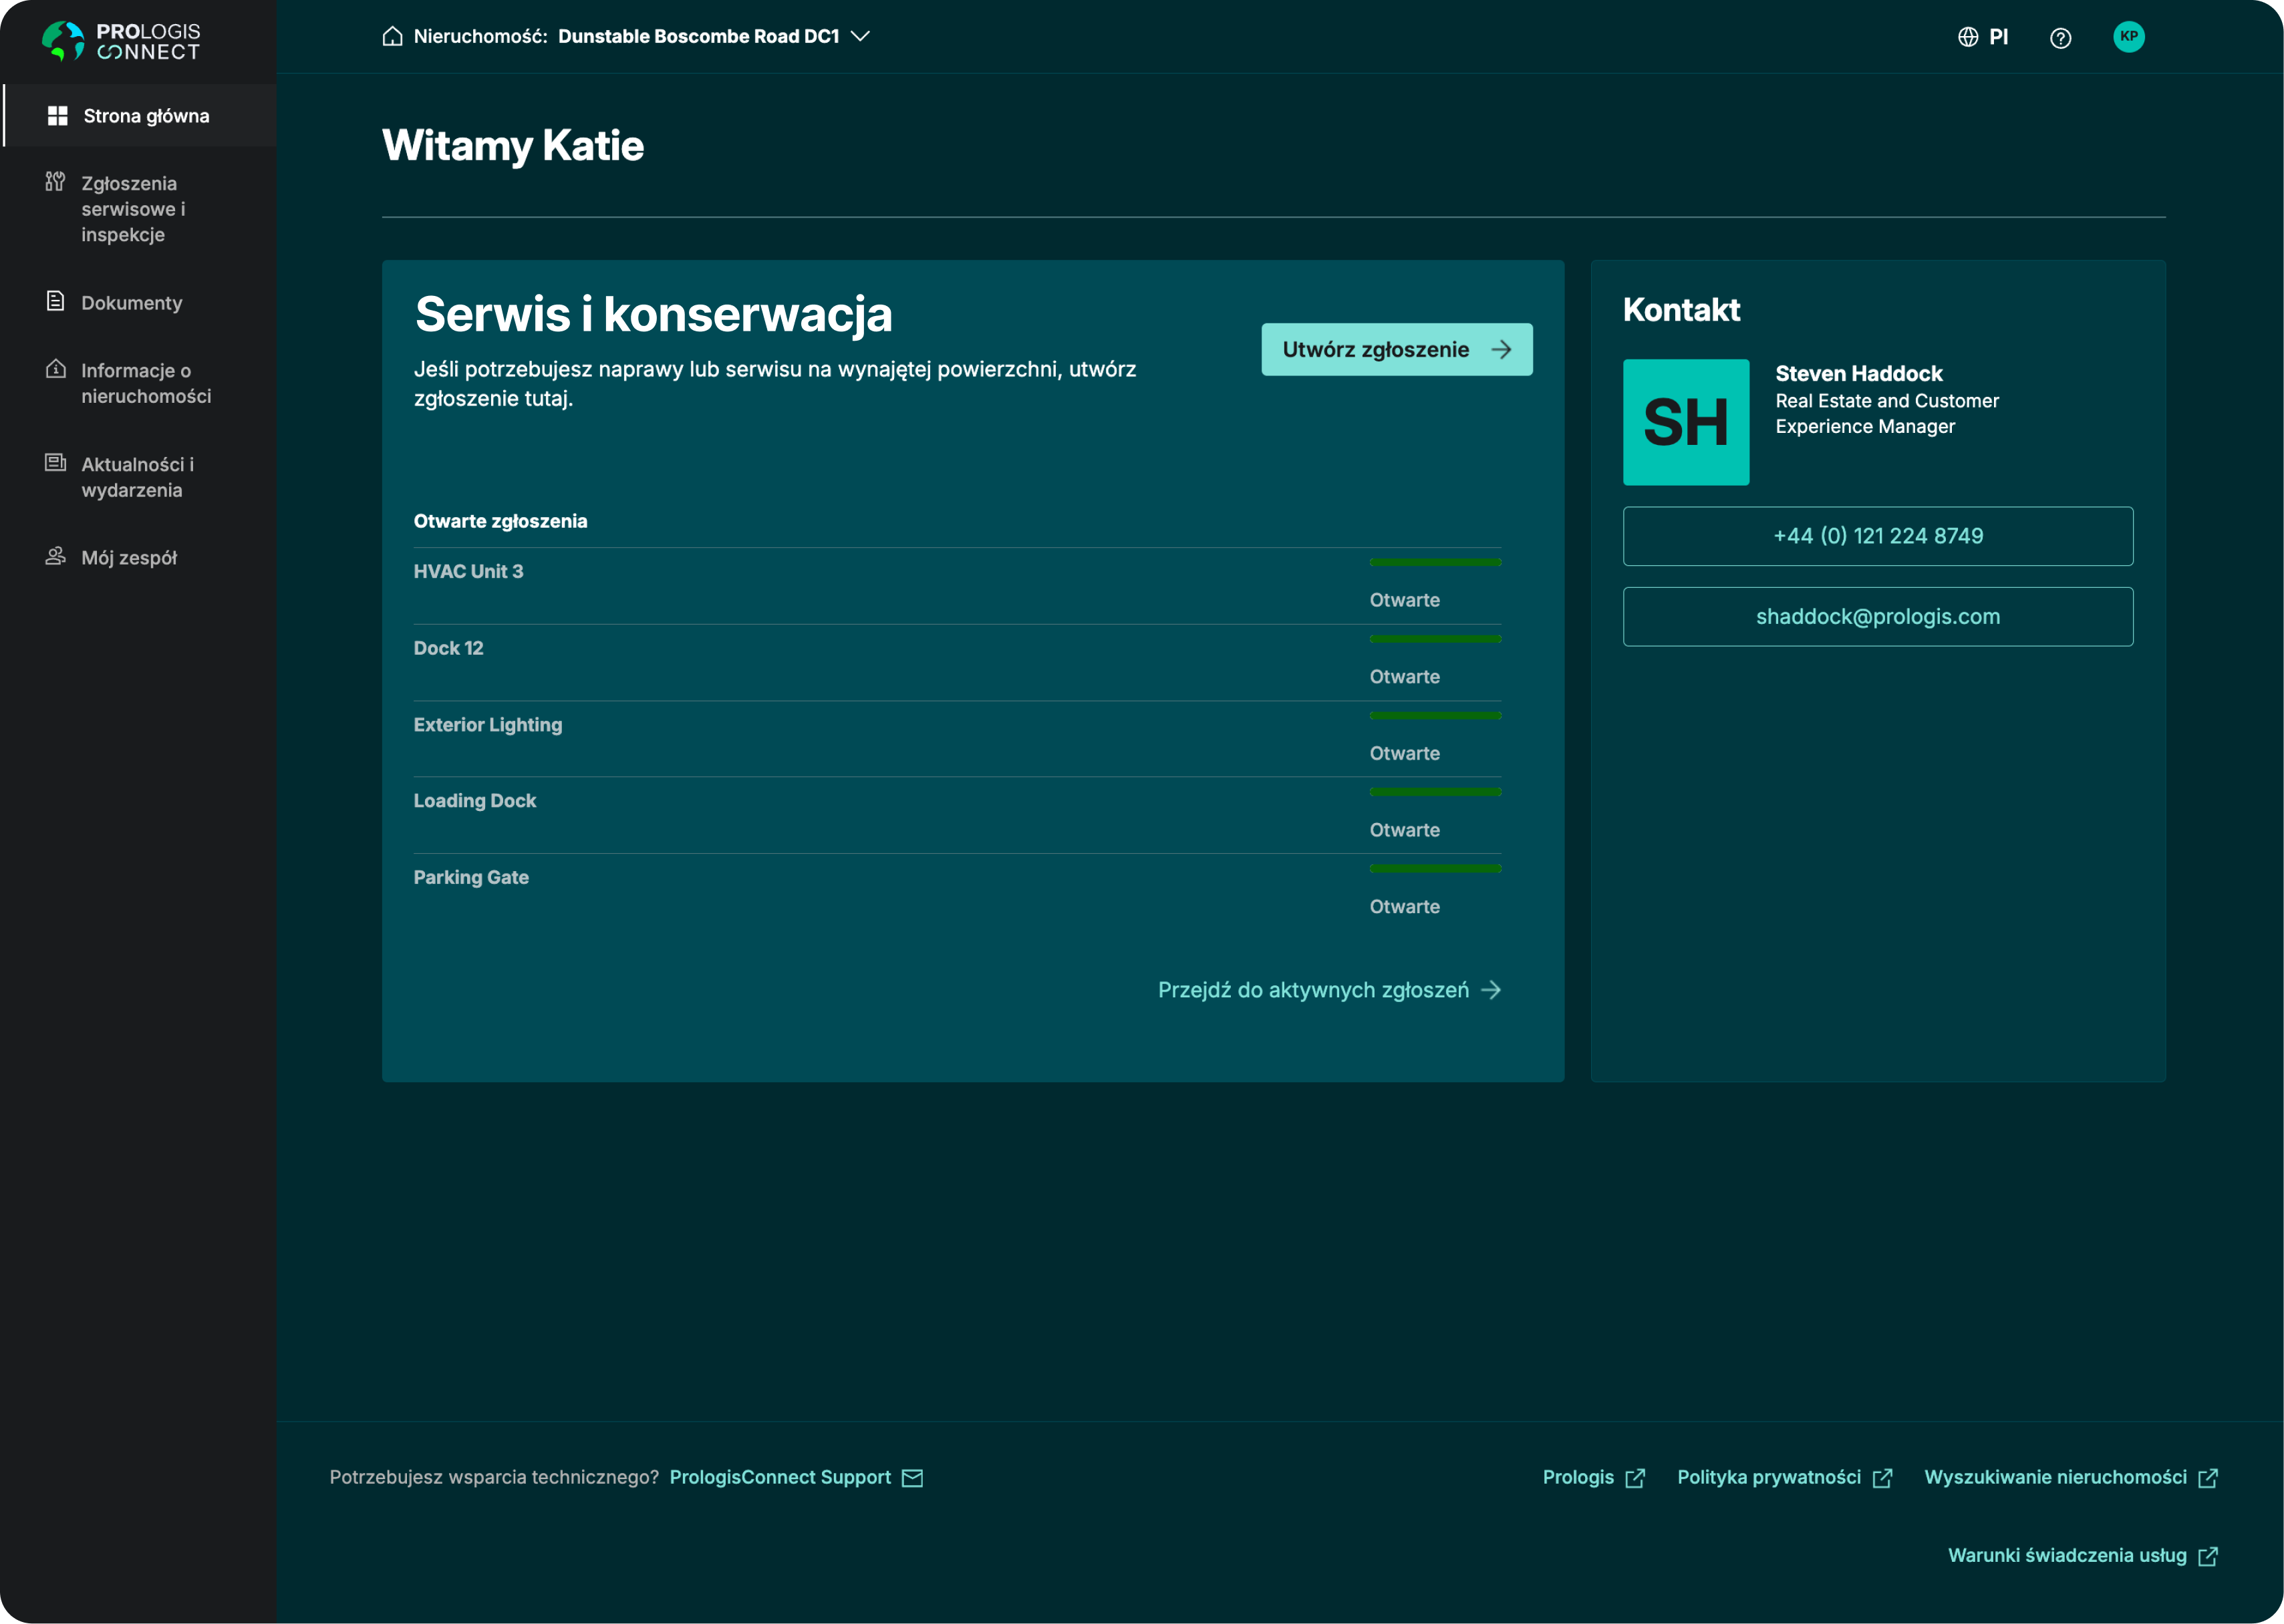Click the arrow after Przejdź do aktywnych zgłoszeń
This screenshot has width=2284, height=1624.
coord(1490,990)
